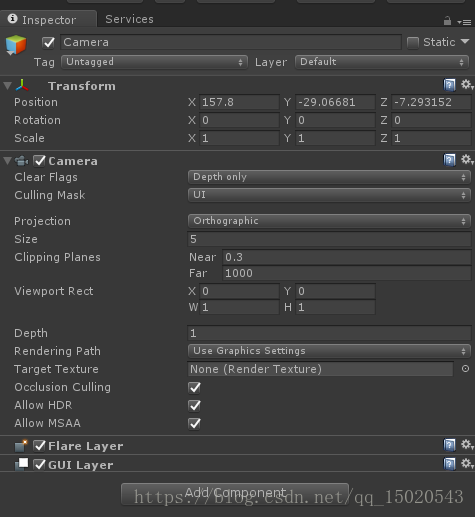Open Camera component gear settings
The width and height of the screenshot is (475, 517).
(x=467, y=160)
